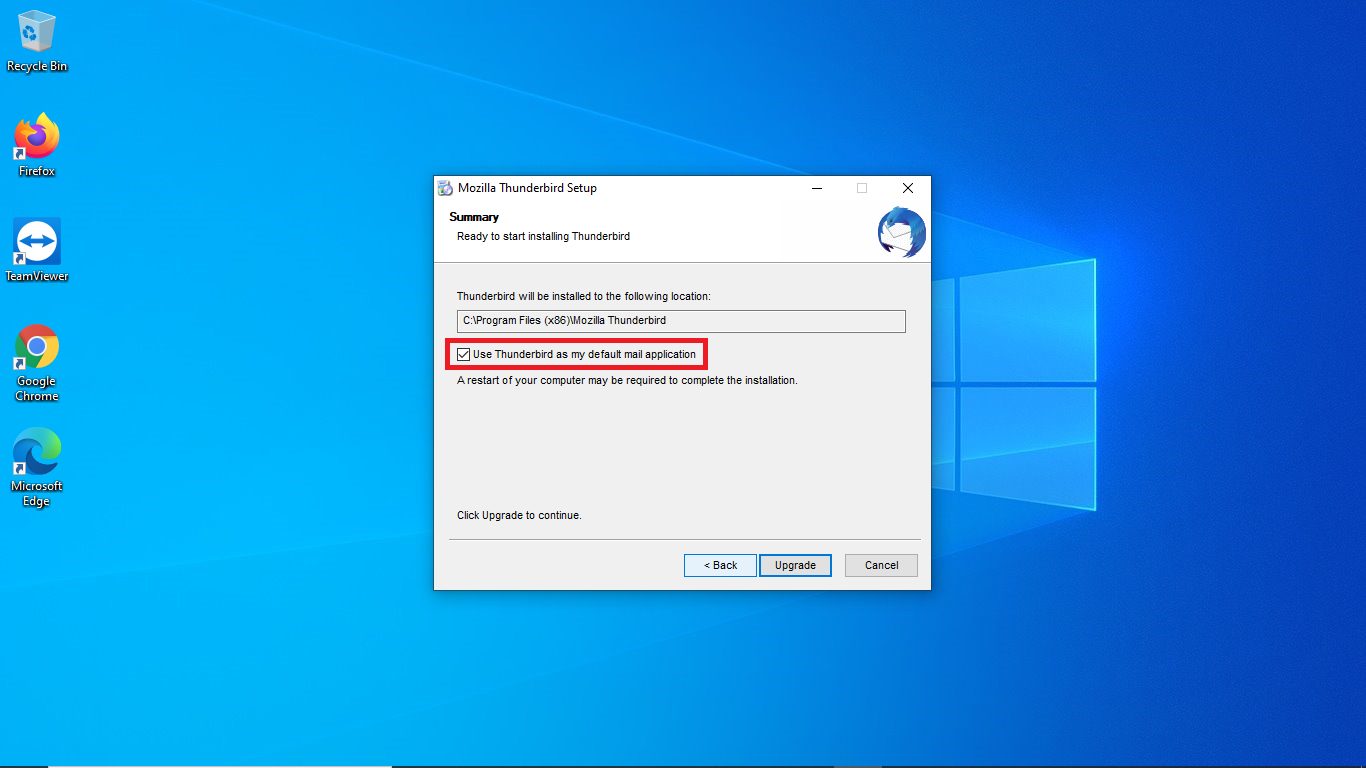1366x768 pixels.
Task: Minimize the Mozilla Thunderbird Setup window
Action: click(x=817, y=188)
